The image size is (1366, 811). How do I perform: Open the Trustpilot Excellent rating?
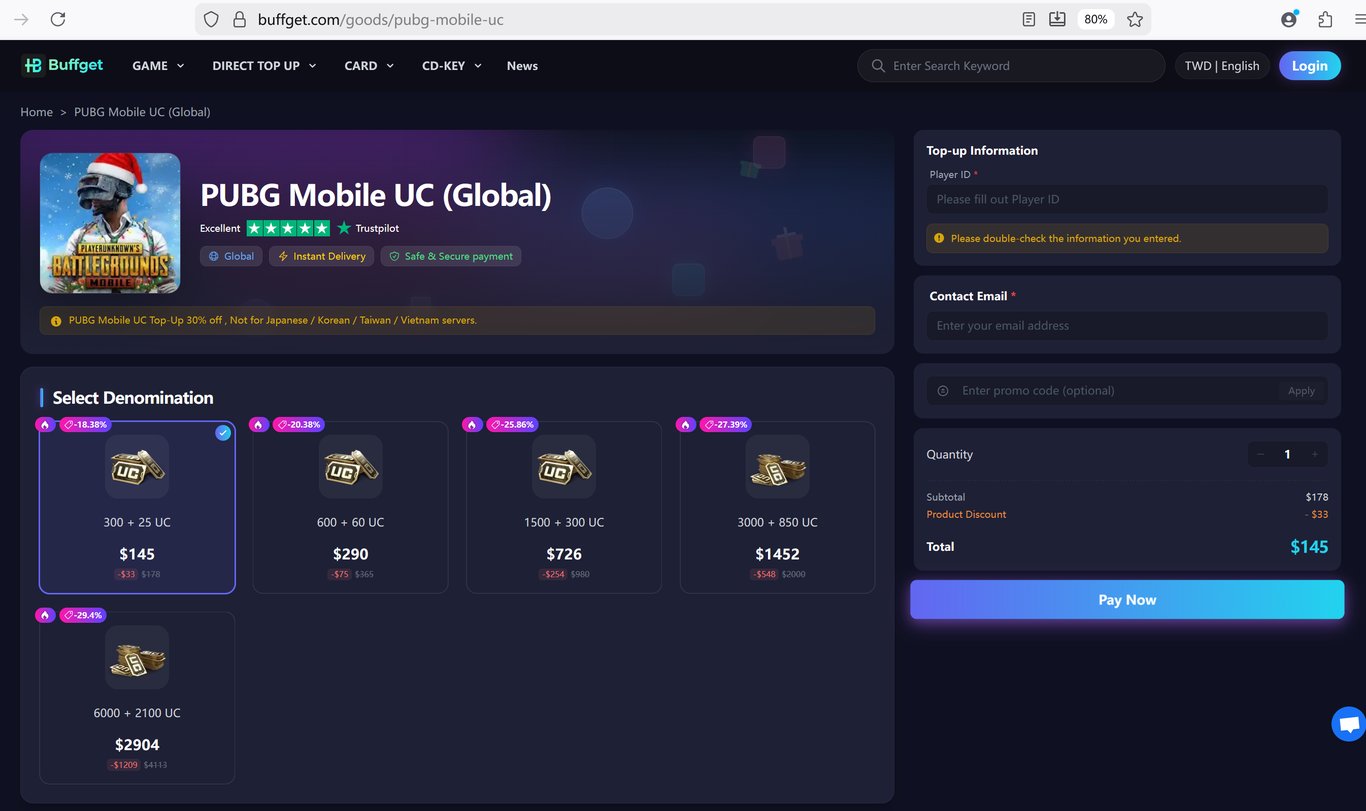[x=299, y=228]
